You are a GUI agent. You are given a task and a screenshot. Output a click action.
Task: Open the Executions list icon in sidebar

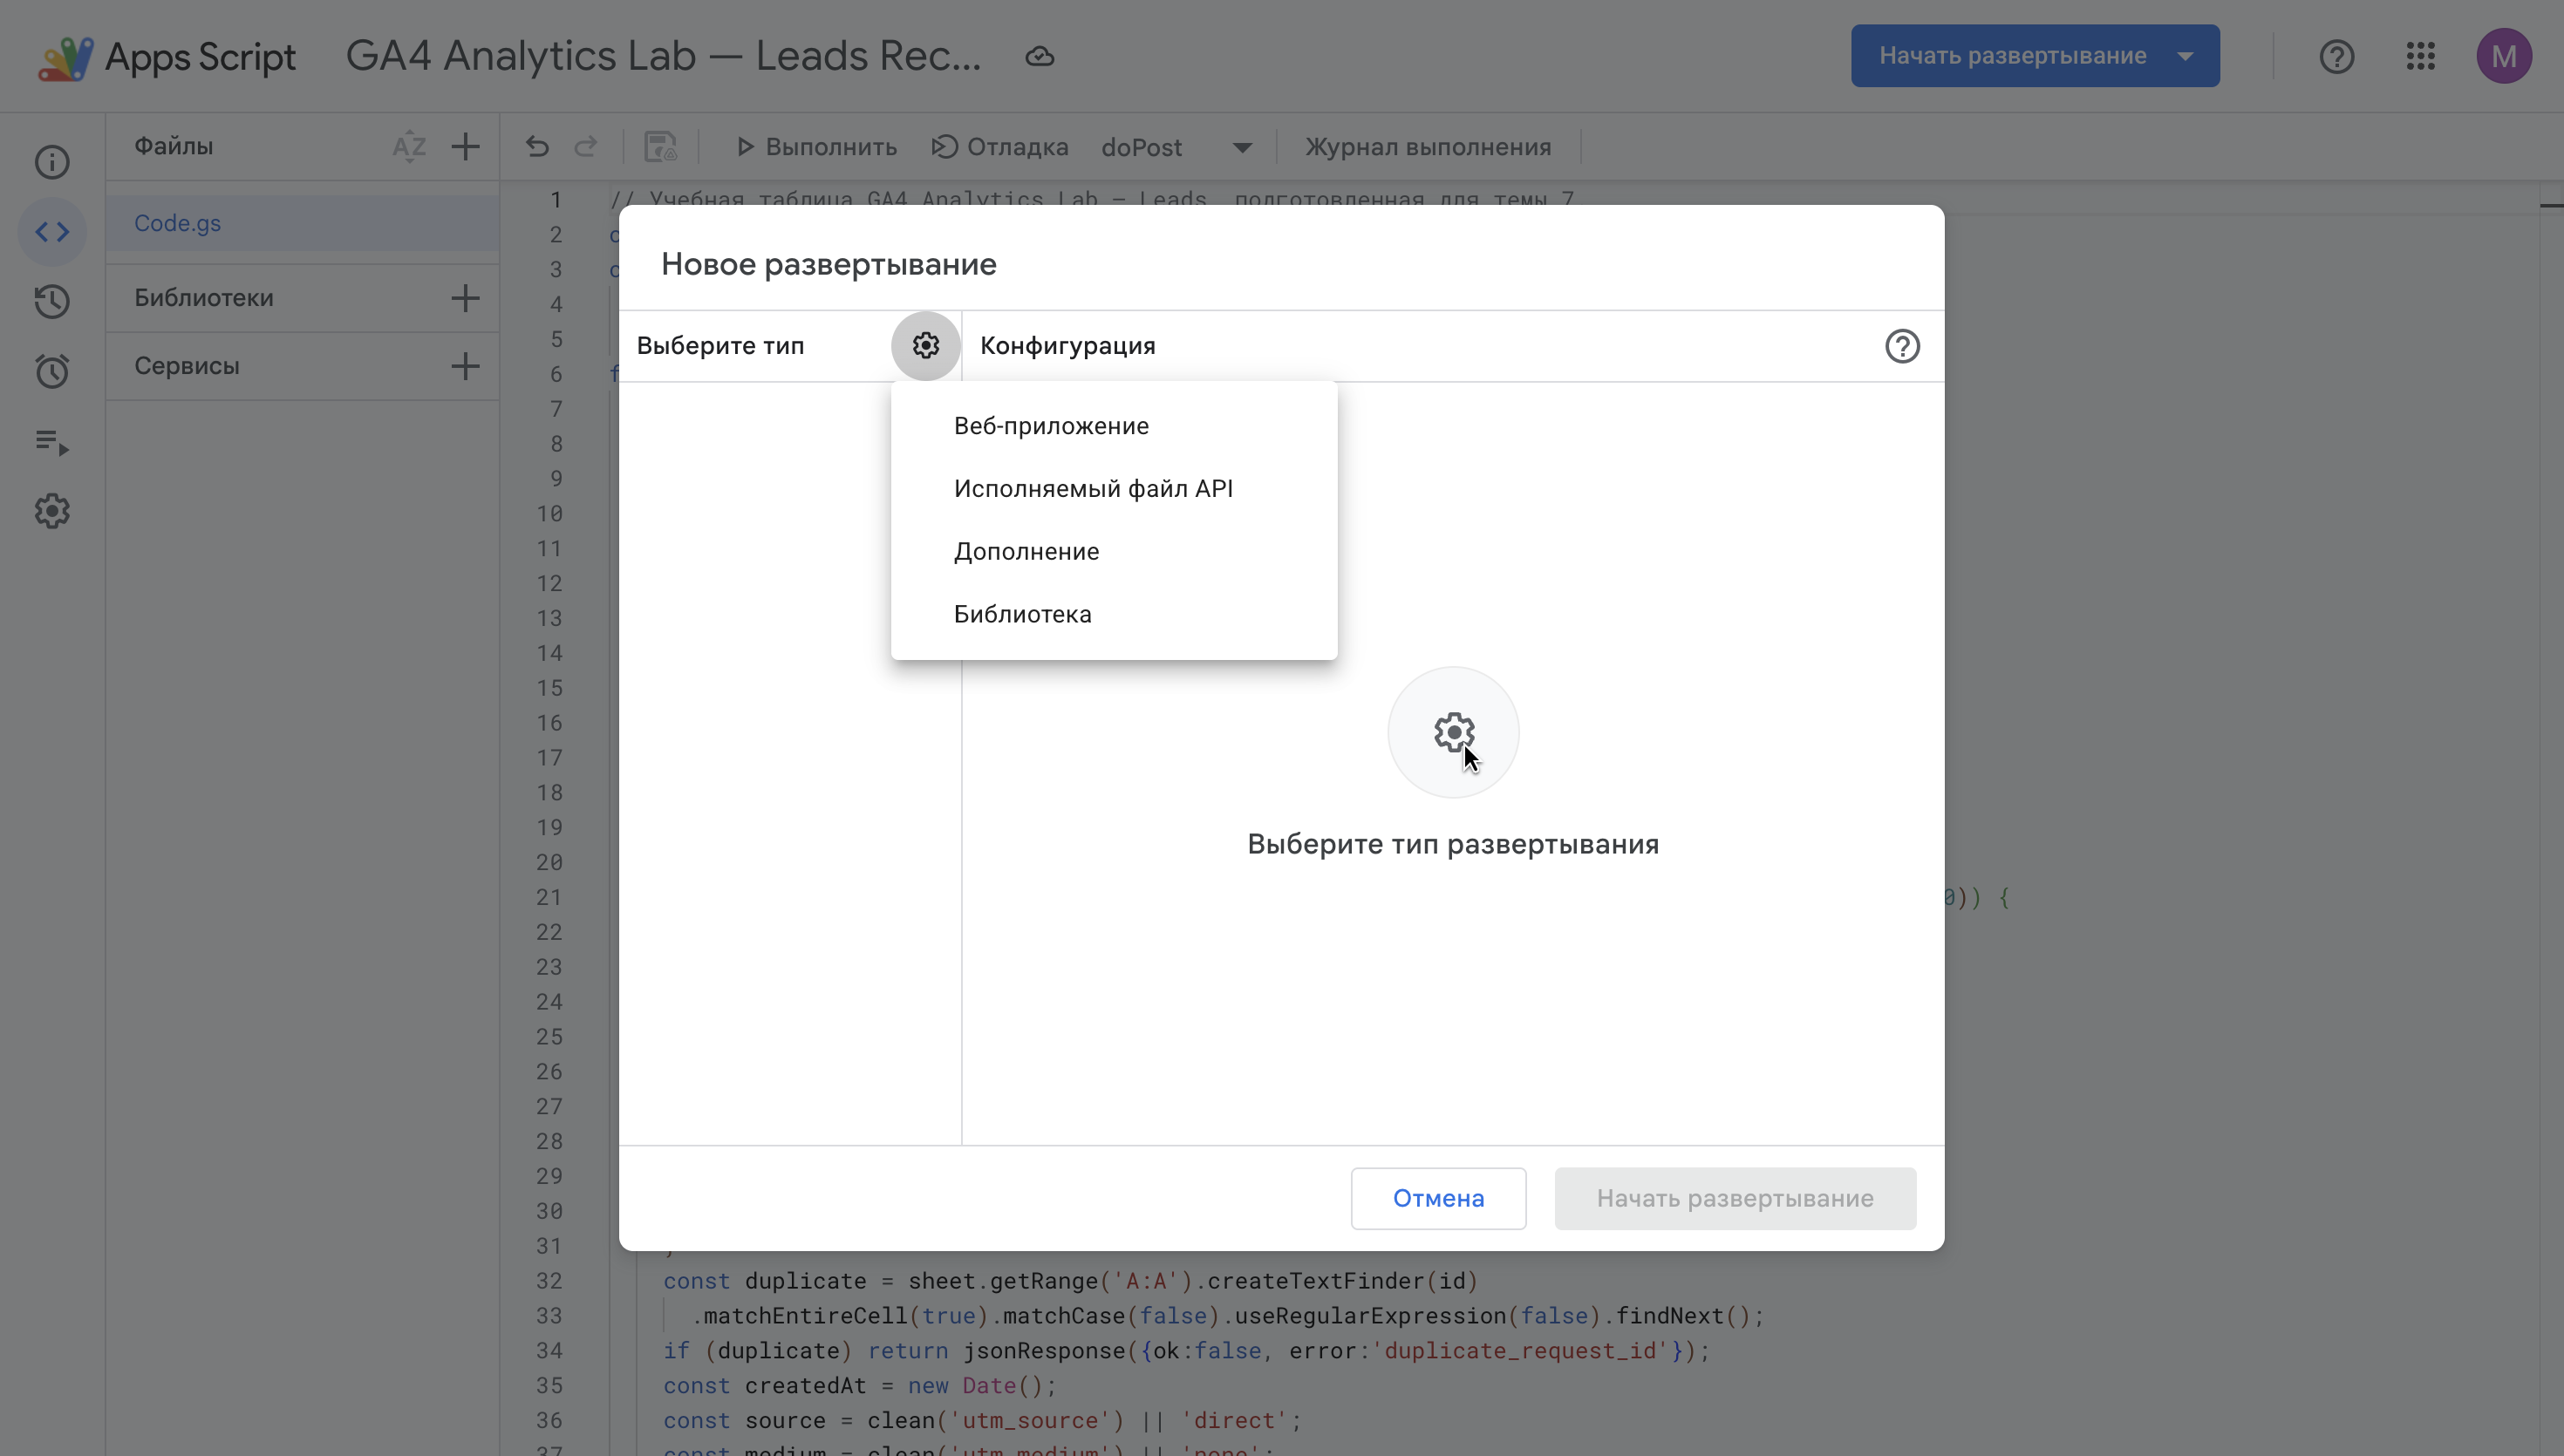pos(52,442)
